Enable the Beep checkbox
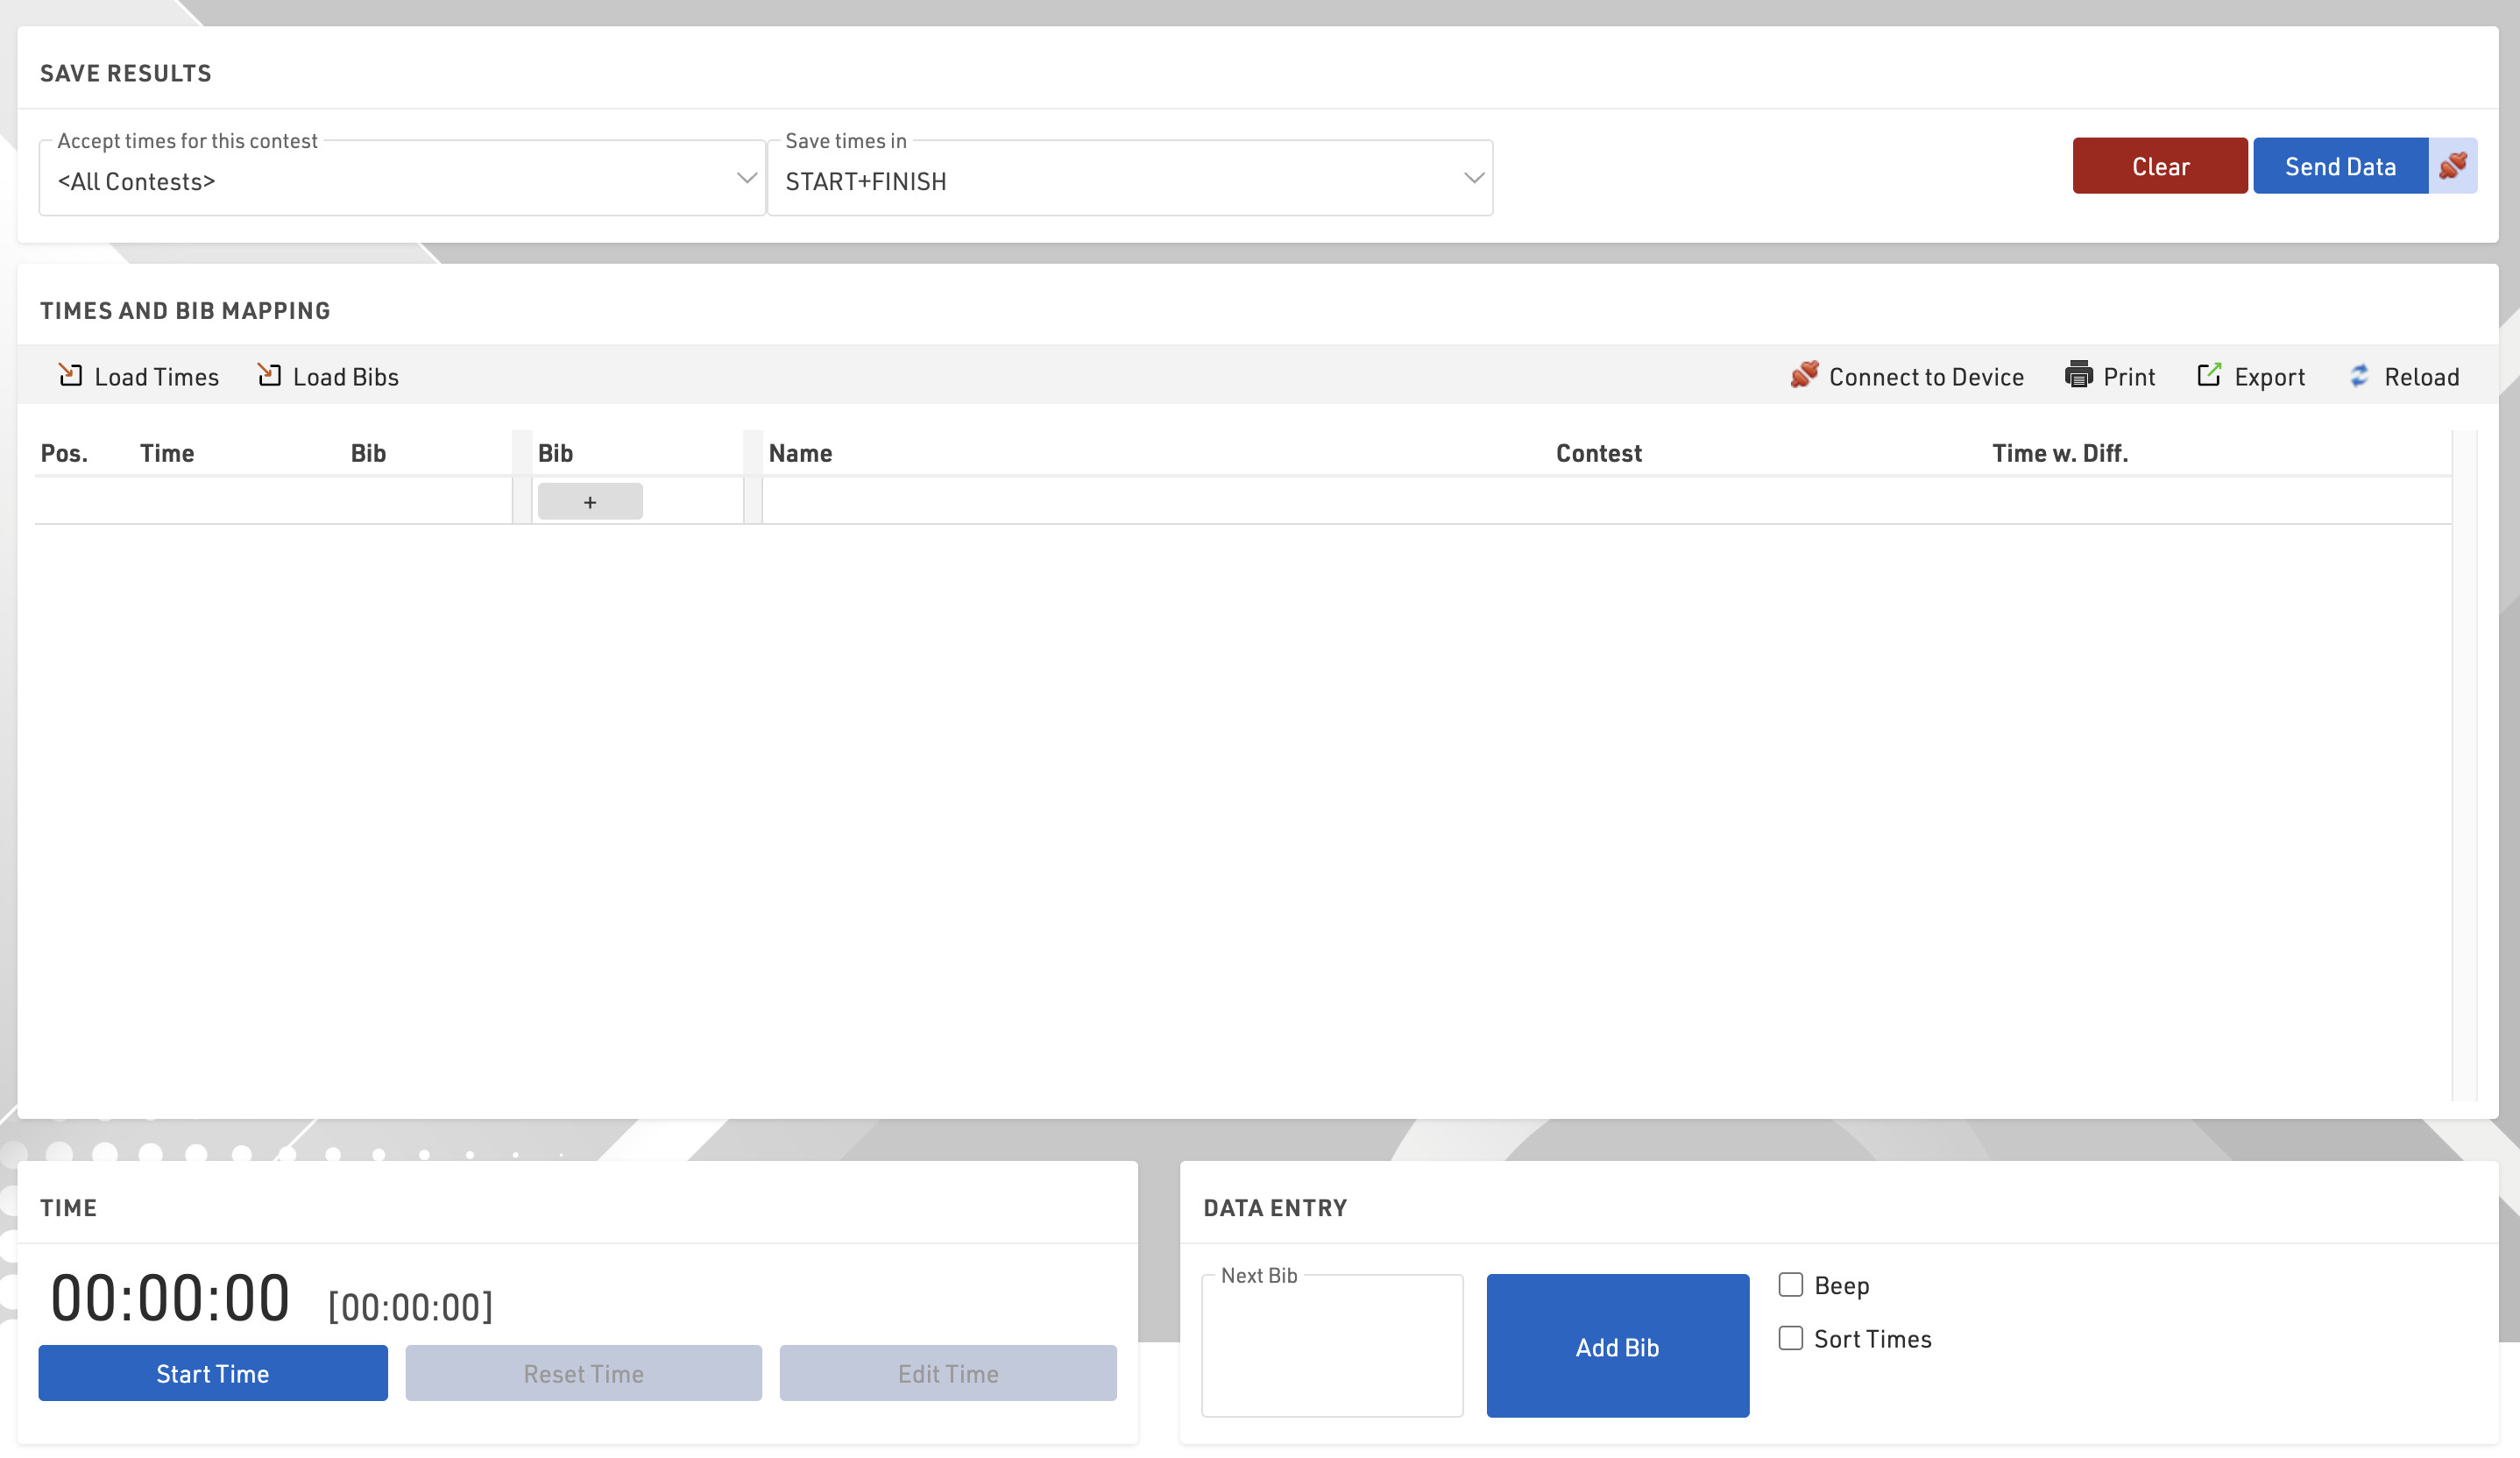The height and width of the screenshot is (1458, 2520). 1790,1285
